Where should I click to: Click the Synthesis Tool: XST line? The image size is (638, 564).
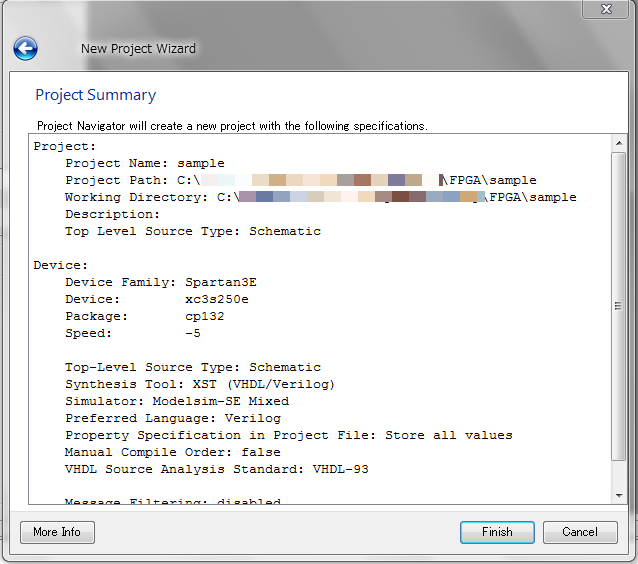[200, 384]
